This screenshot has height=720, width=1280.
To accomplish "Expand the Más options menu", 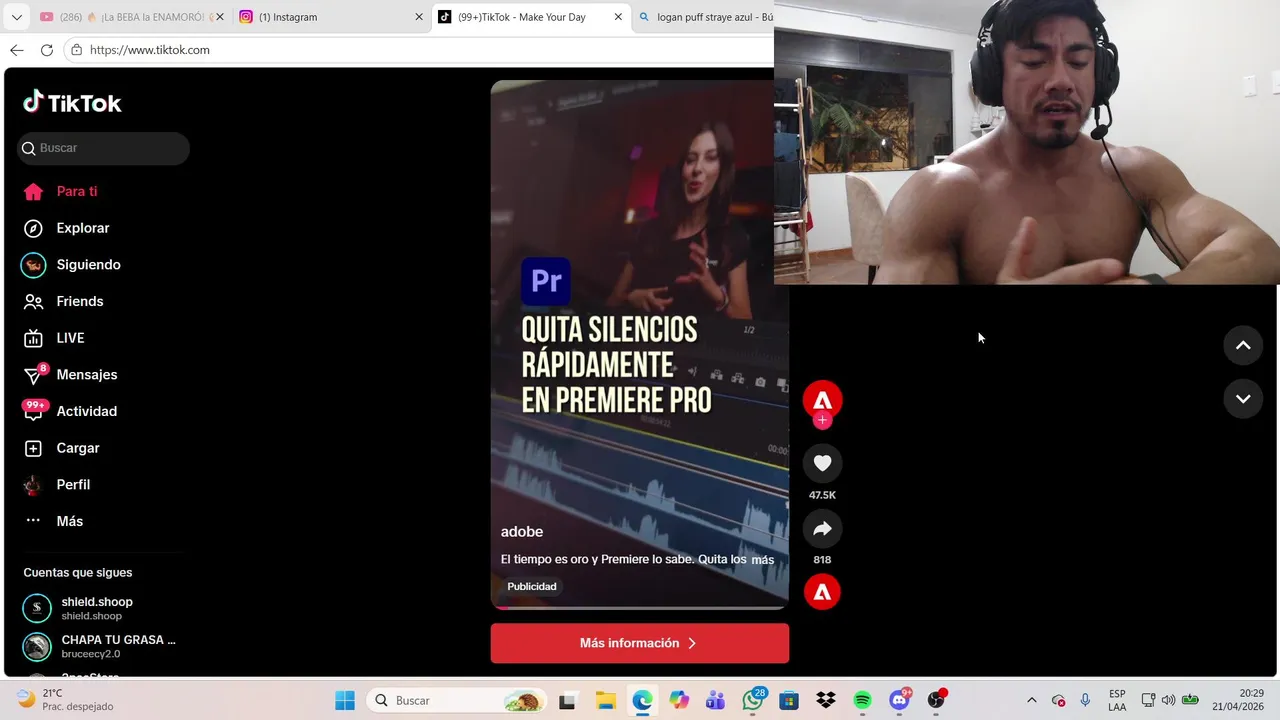I will (x=53, y=521).
